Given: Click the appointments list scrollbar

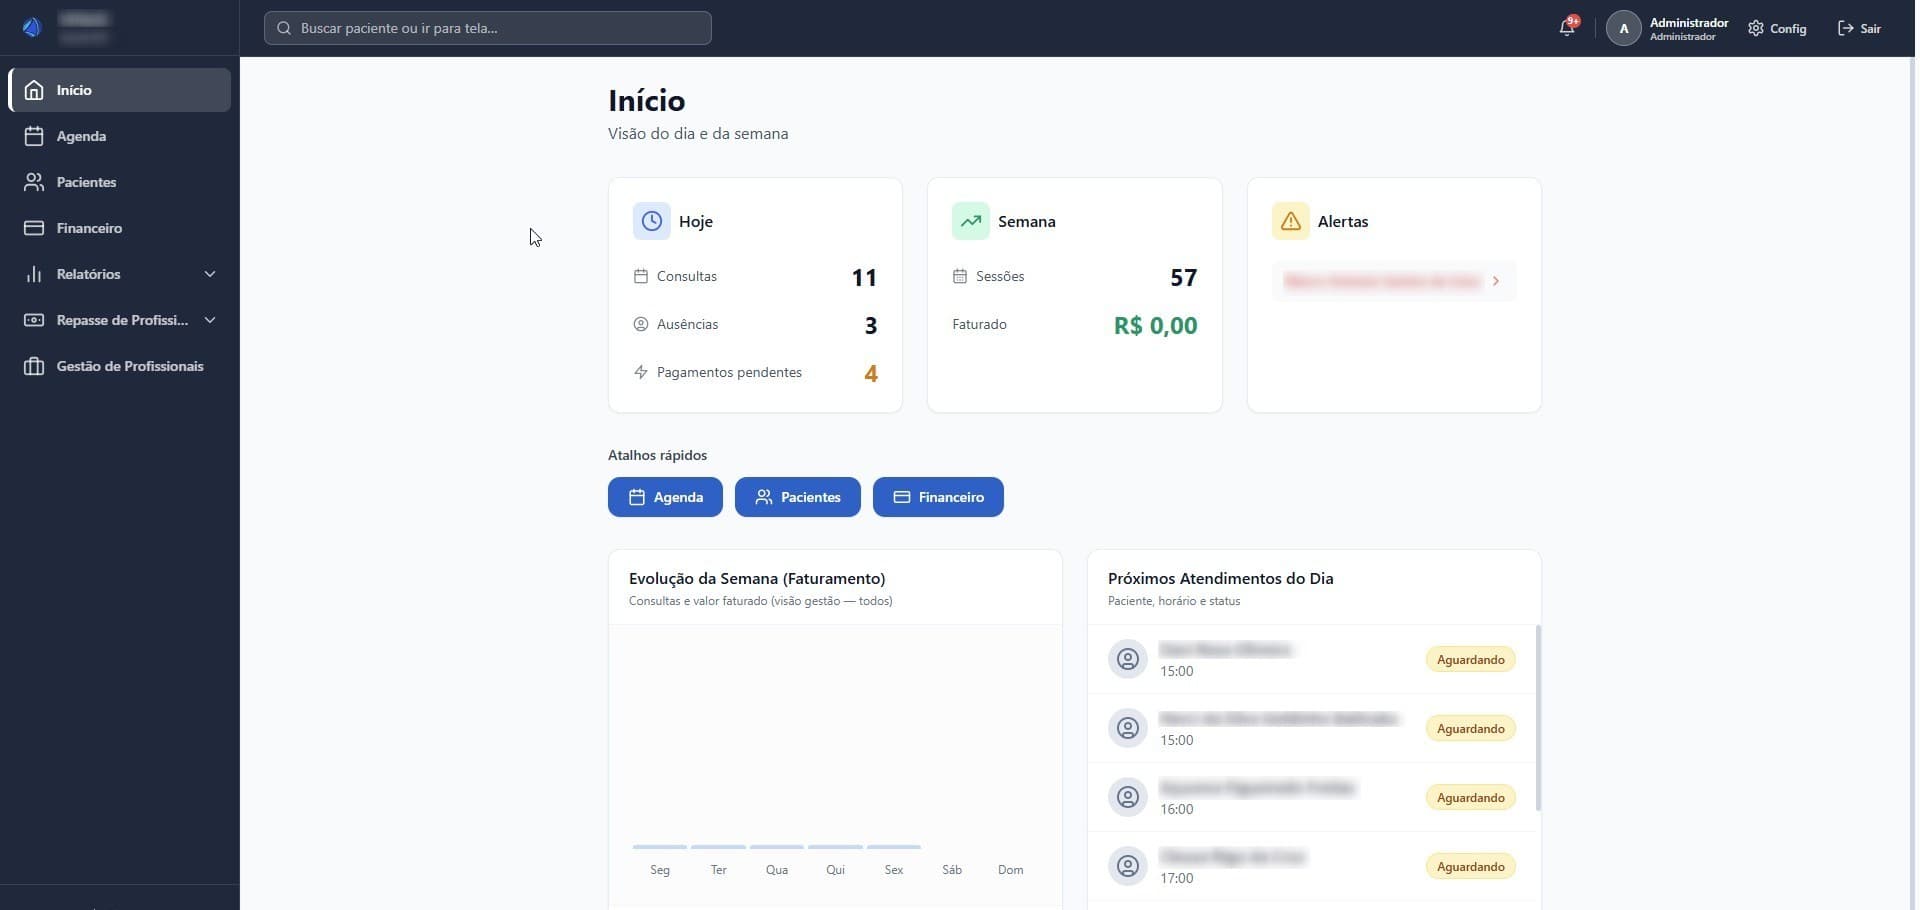Looking at the screenshot, I should [x=1538, y=718].
